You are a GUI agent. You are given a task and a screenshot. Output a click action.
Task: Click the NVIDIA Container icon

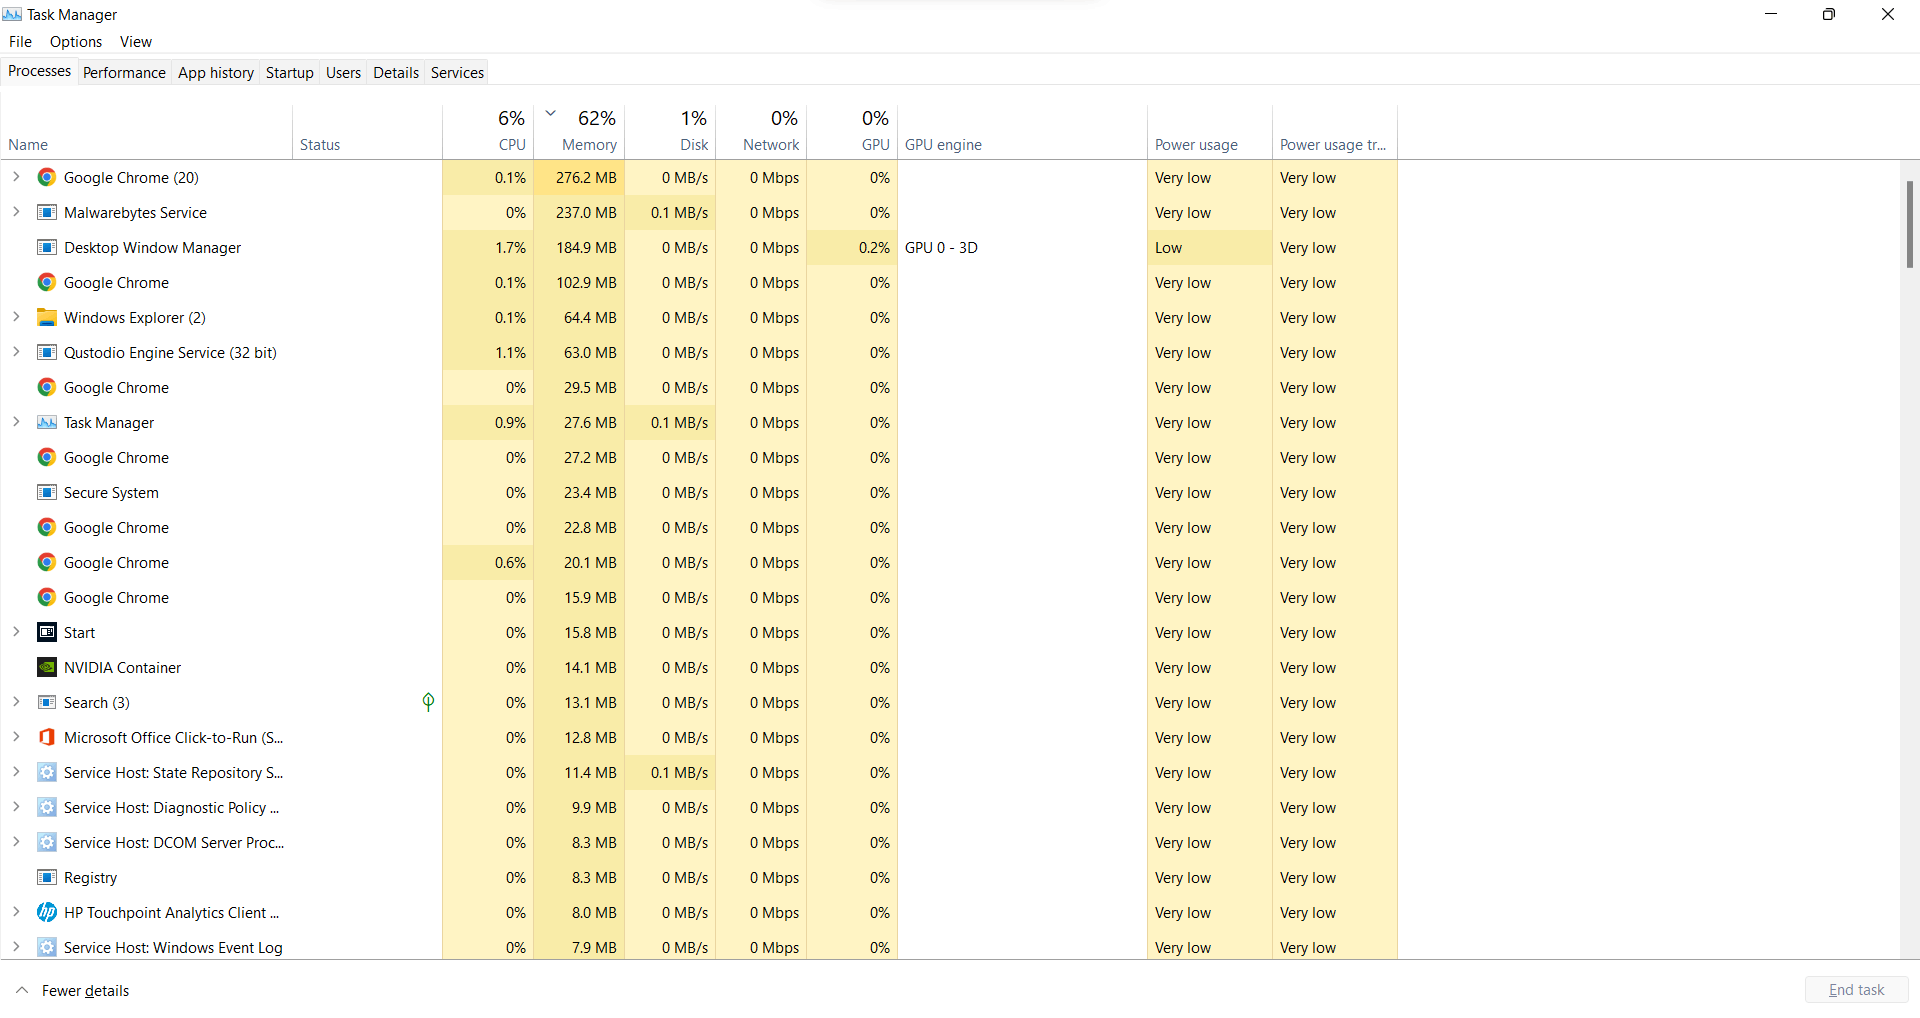point(47,668)
